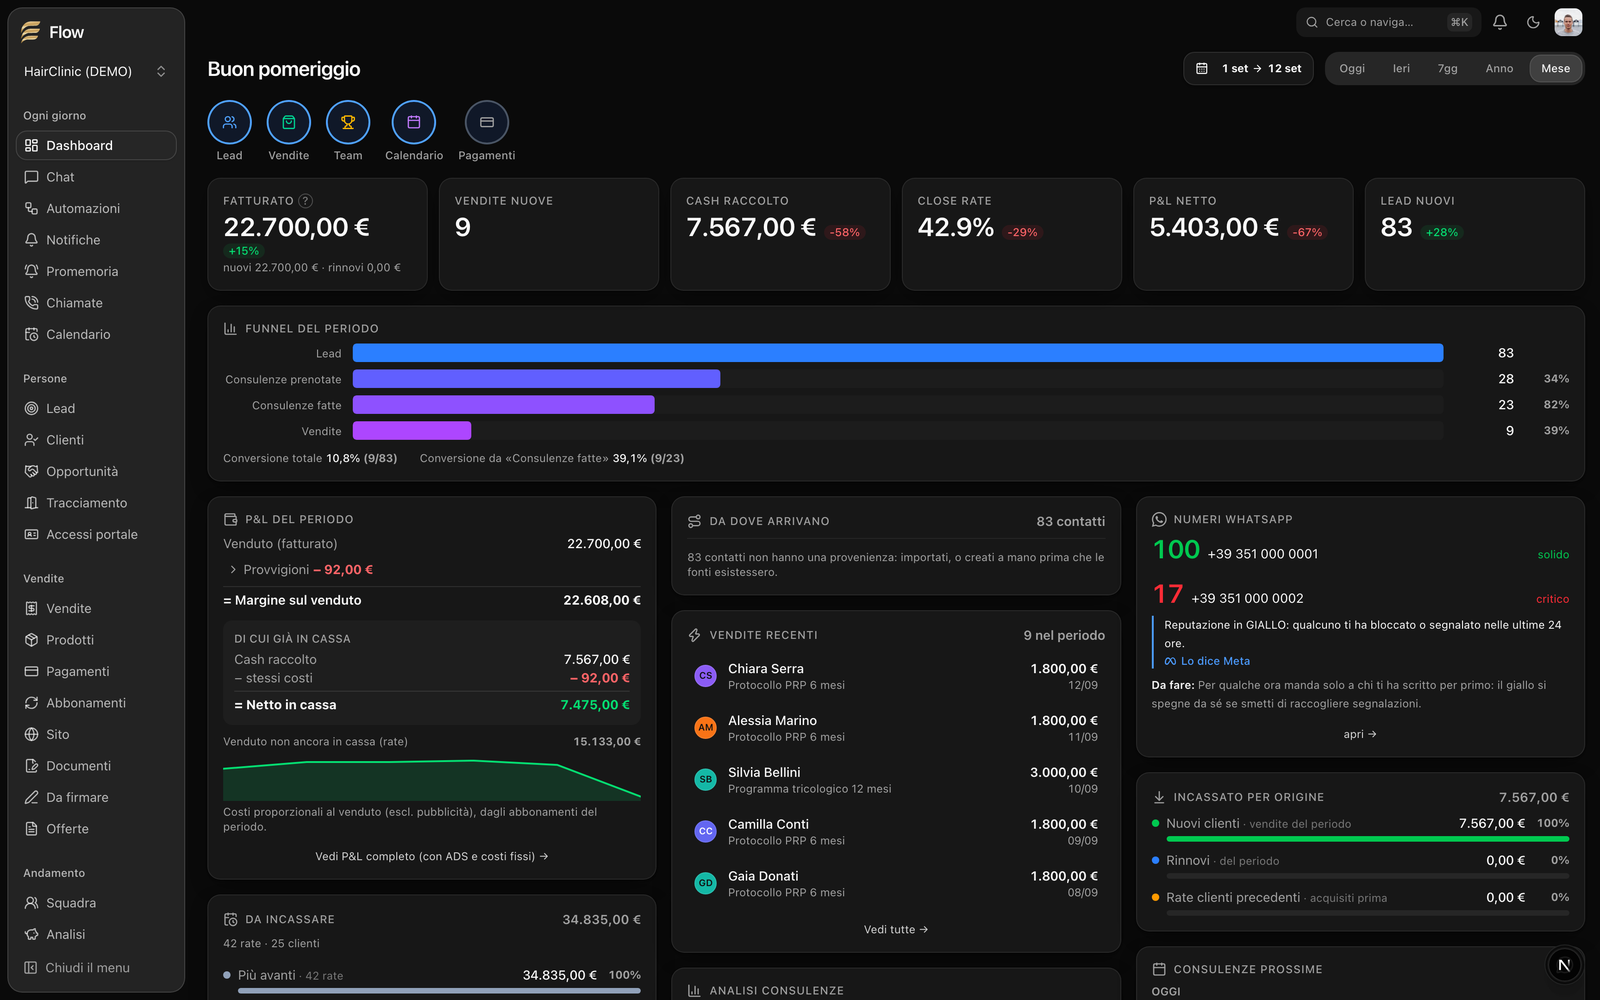Open the Automazioni icon in the sidebar
Screen dimensions: 1600x1000
[x=31, y=208]
